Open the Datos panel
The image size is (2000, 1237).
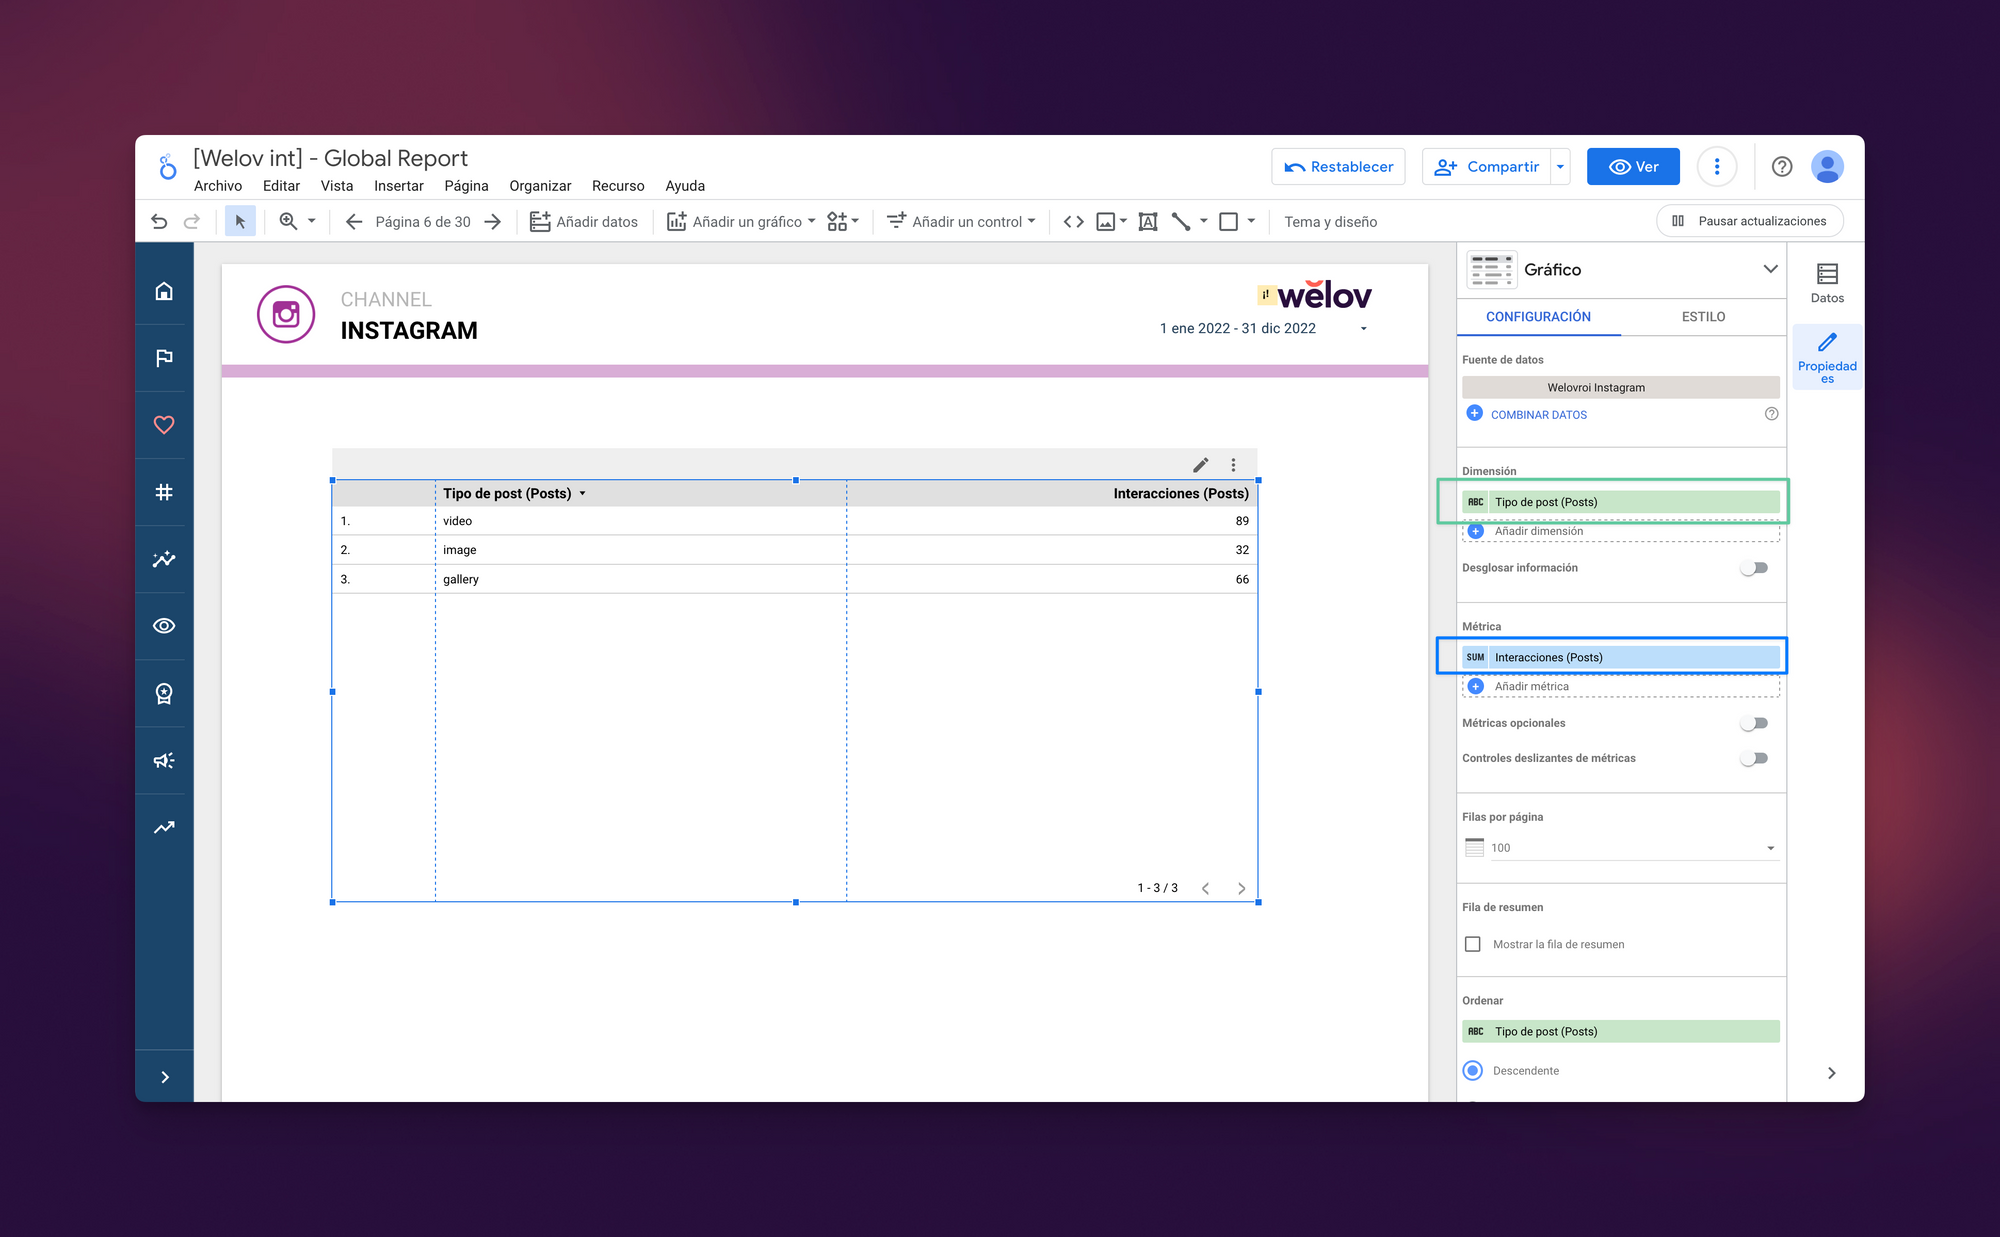(1827, 283)
